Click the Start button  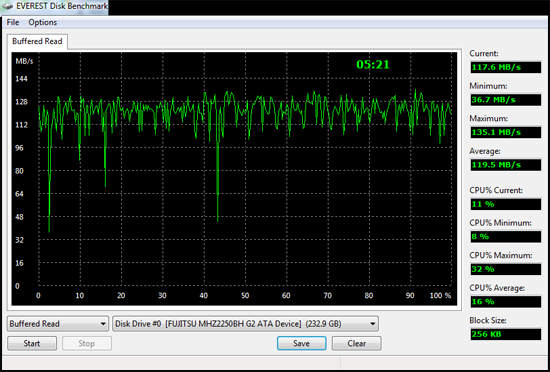point(32,343)
